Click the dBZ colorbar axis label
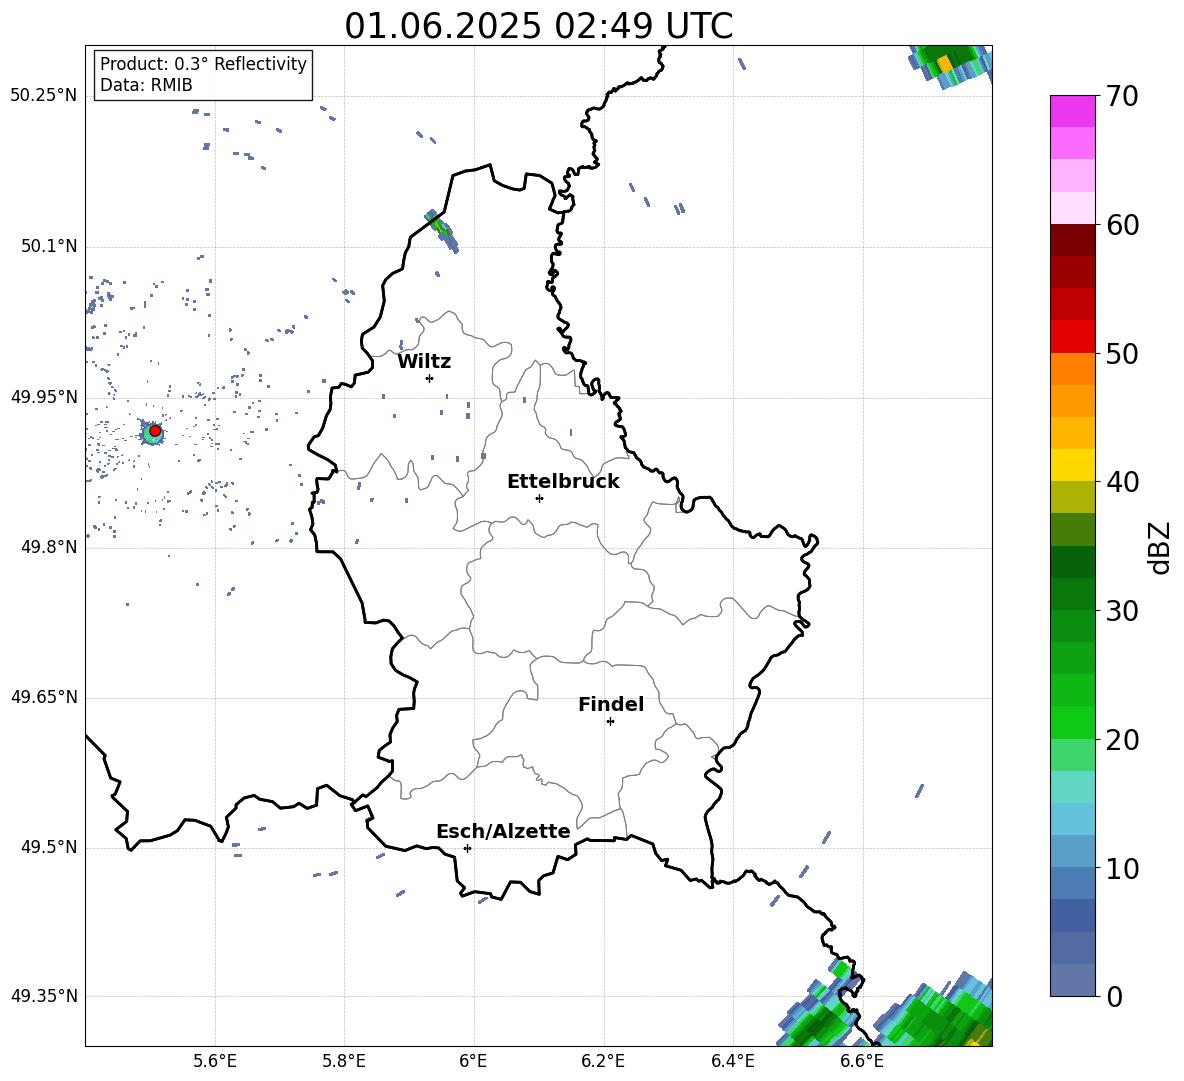The width and height of the screenshot is (1184, 1081). [x=1159, y=547]
